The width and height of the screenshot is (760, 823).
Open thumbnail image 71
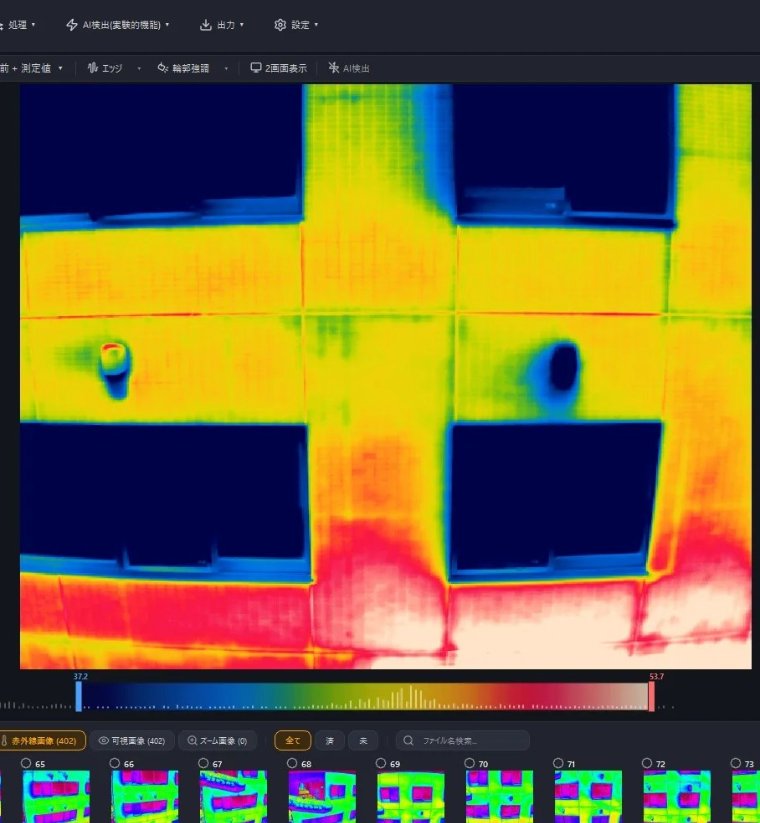[x=588, y=797]
